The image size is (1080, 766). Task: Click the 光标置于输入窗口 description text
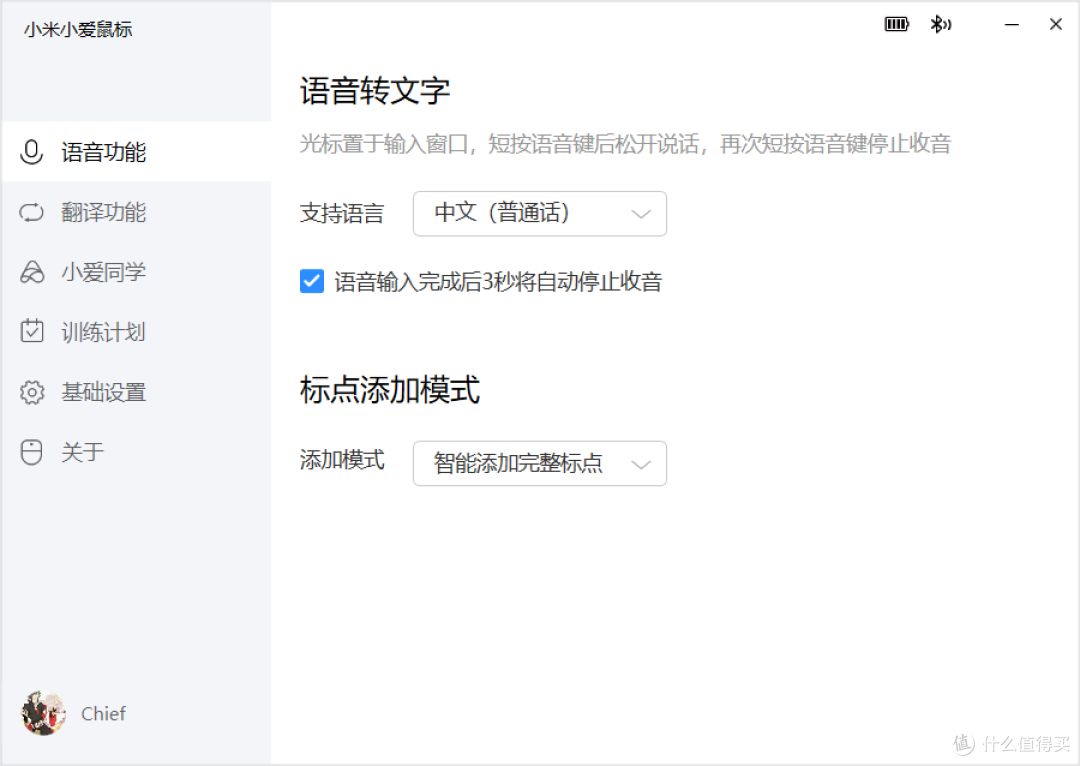coord(625,144)
